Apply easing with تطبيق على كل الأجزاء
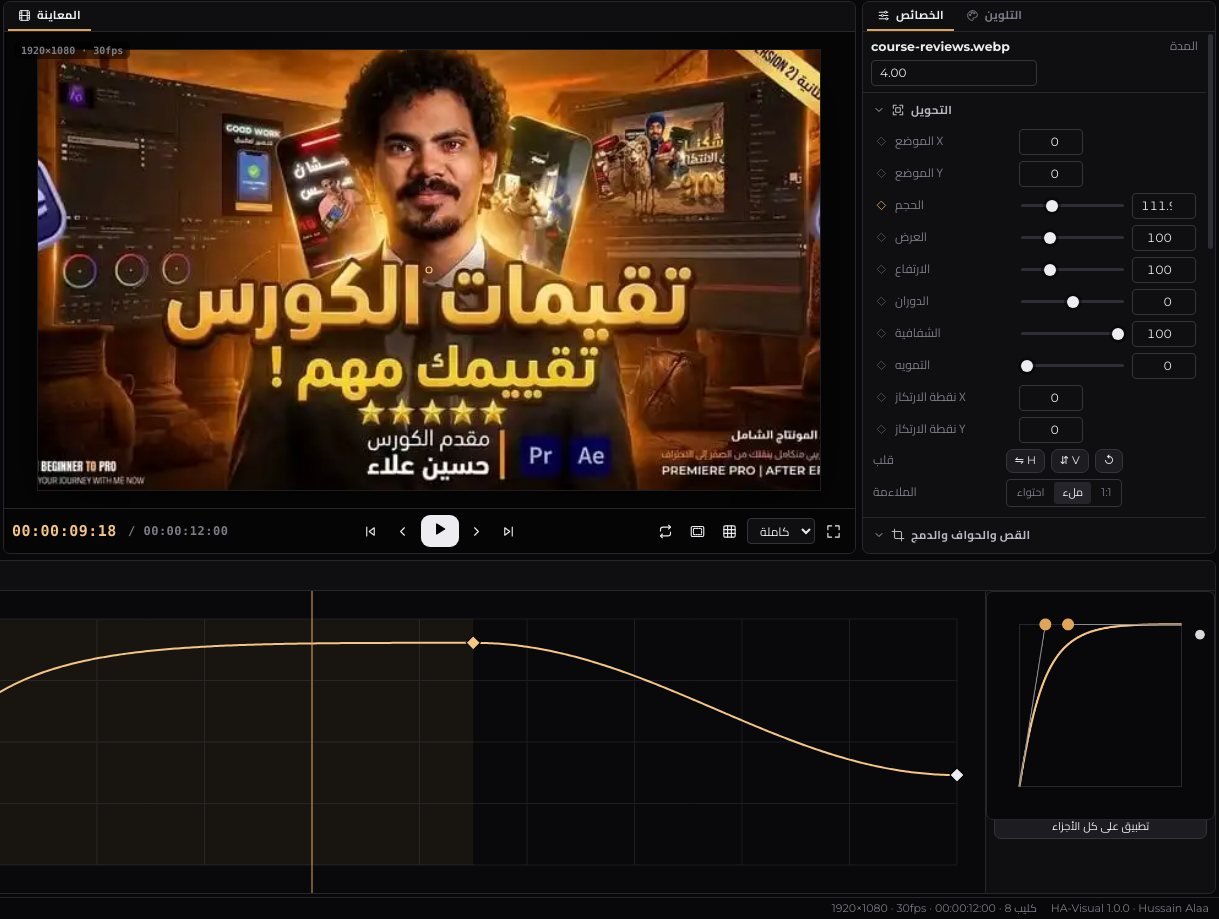This screenshot has height=919, width=1219. coord(1100,827)
